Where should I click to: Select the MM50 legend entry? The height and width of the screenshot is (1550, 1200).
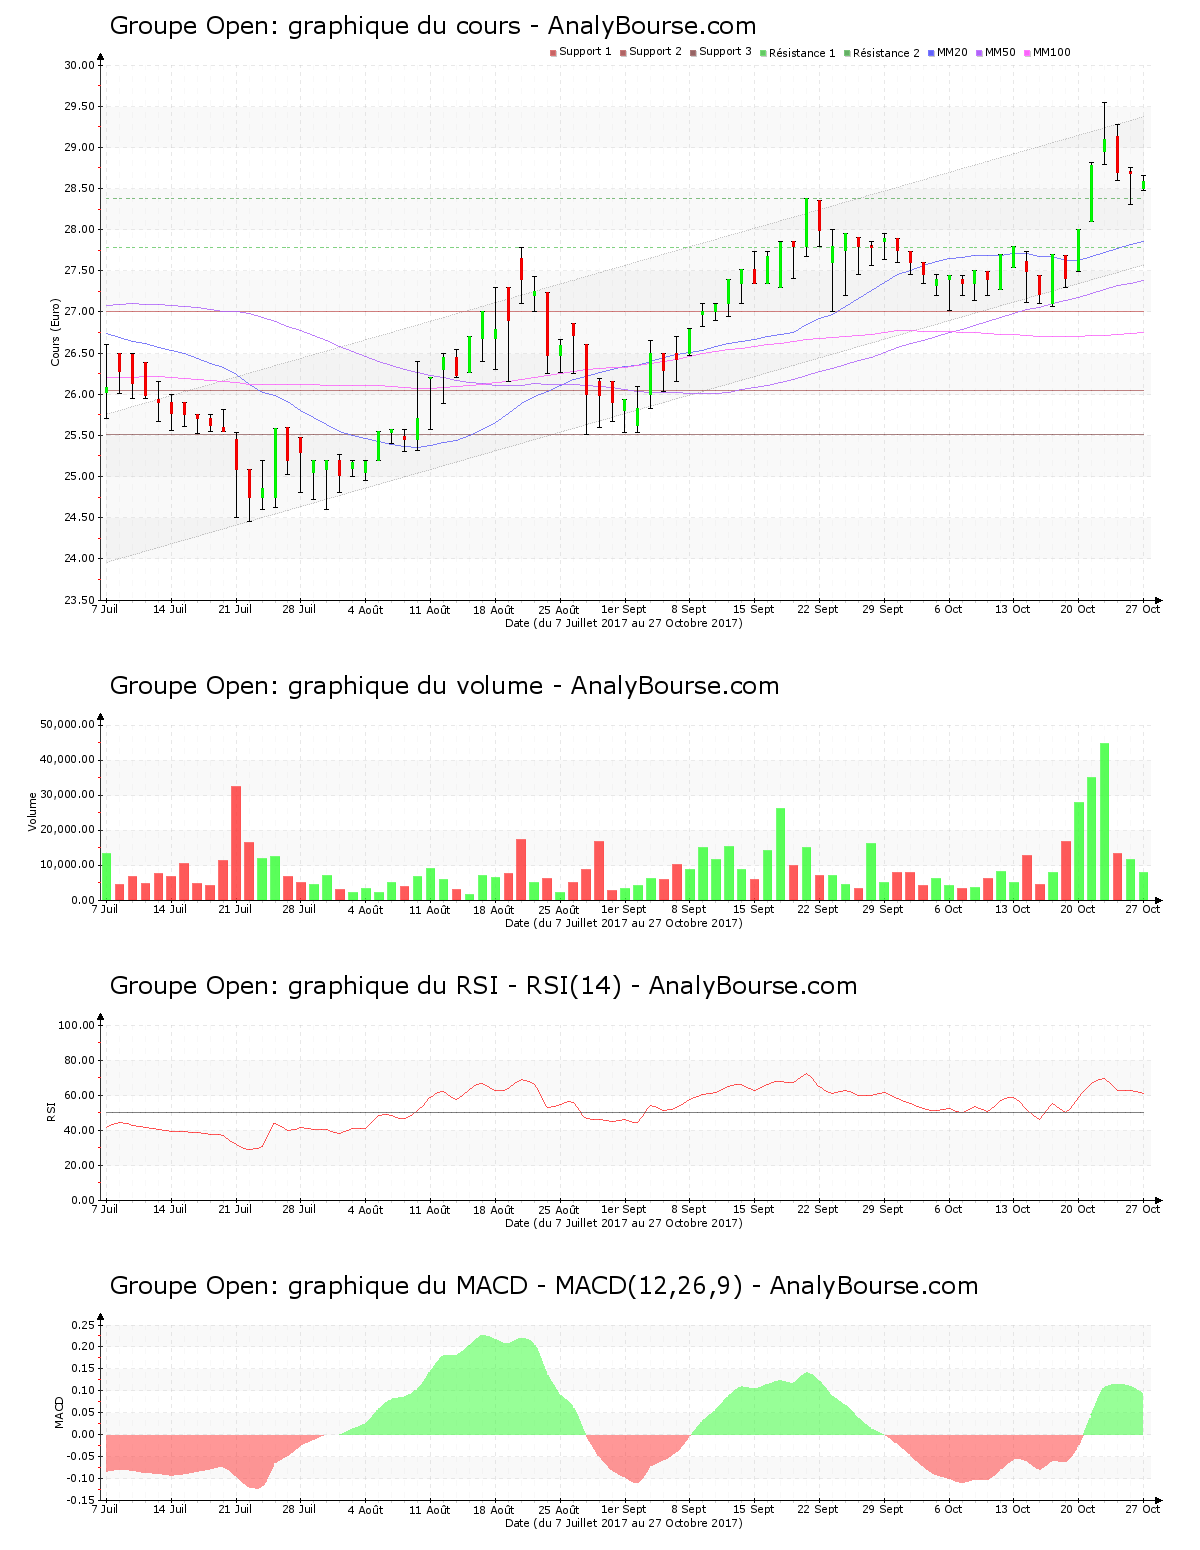click(x=995, y=52)
